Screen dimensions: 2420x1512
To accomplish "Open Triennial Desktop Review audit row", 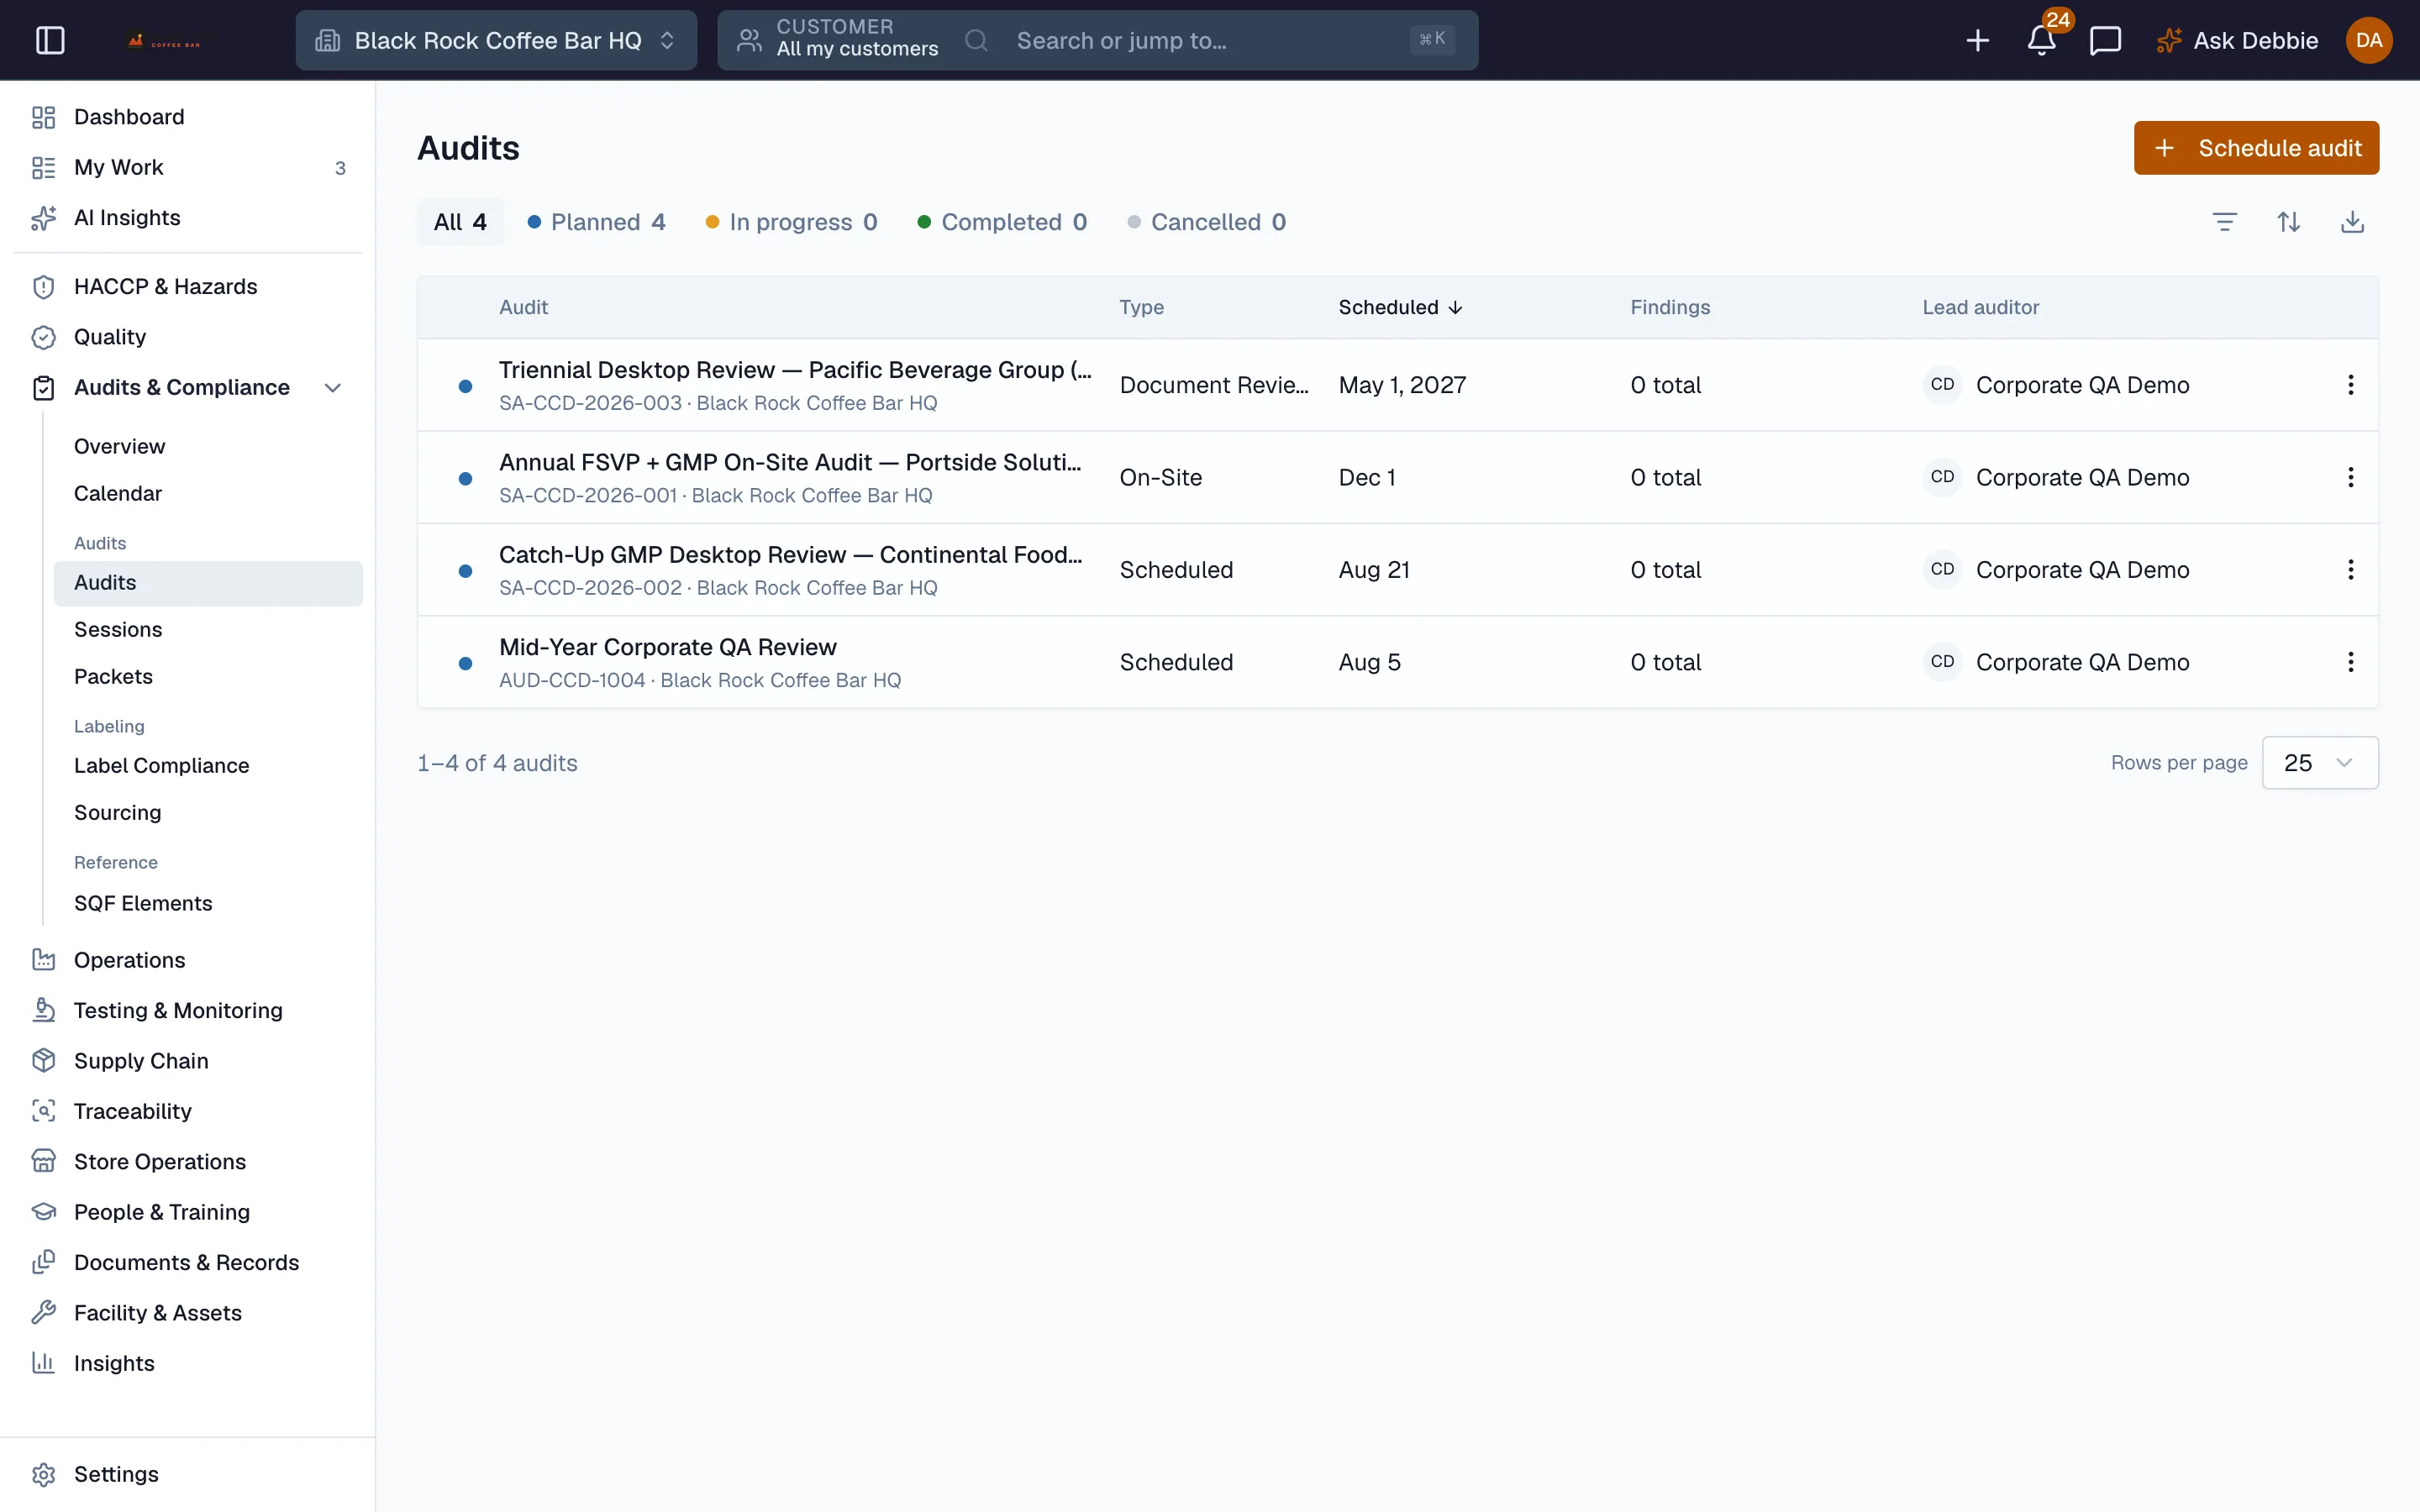I will (1398, 385).
